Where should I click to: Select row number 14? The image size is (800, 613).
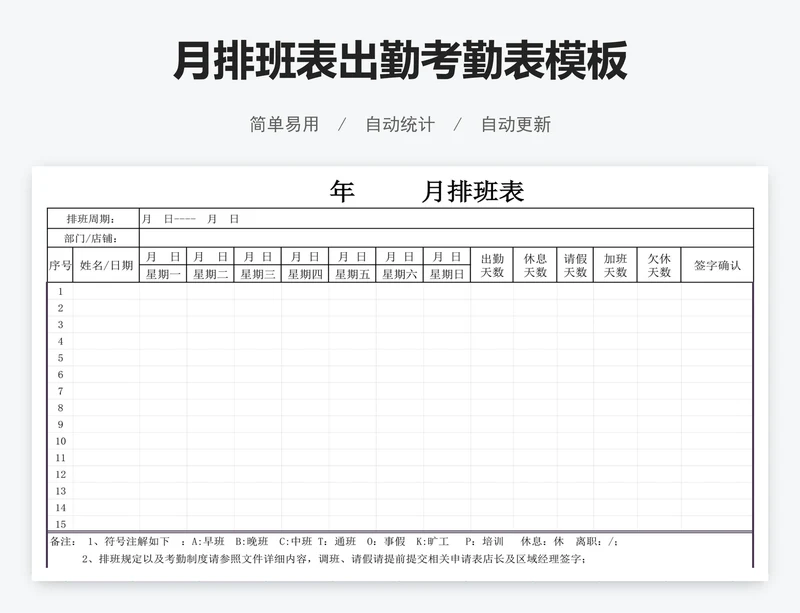(60, 507)
